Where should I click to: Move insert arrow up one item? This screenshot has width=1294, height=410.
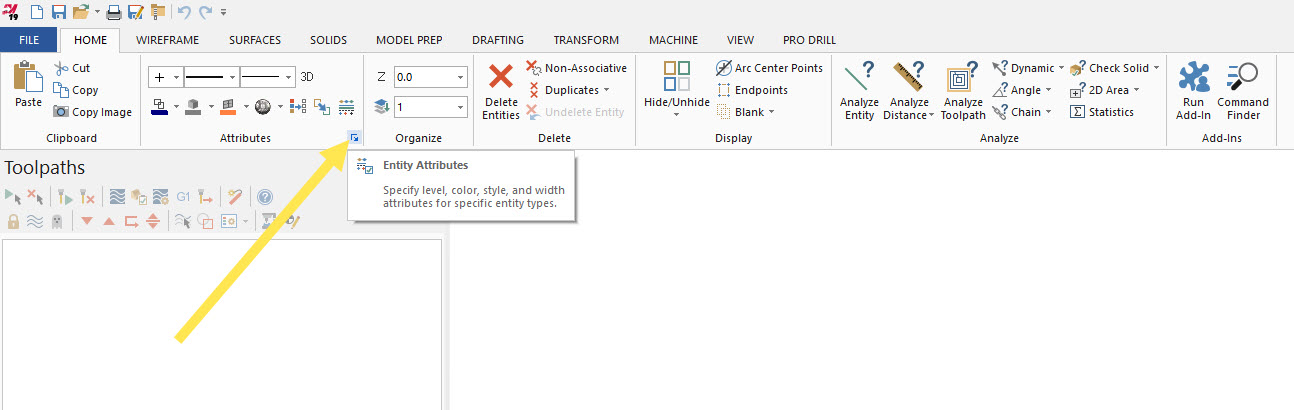[x=109, y=221]
